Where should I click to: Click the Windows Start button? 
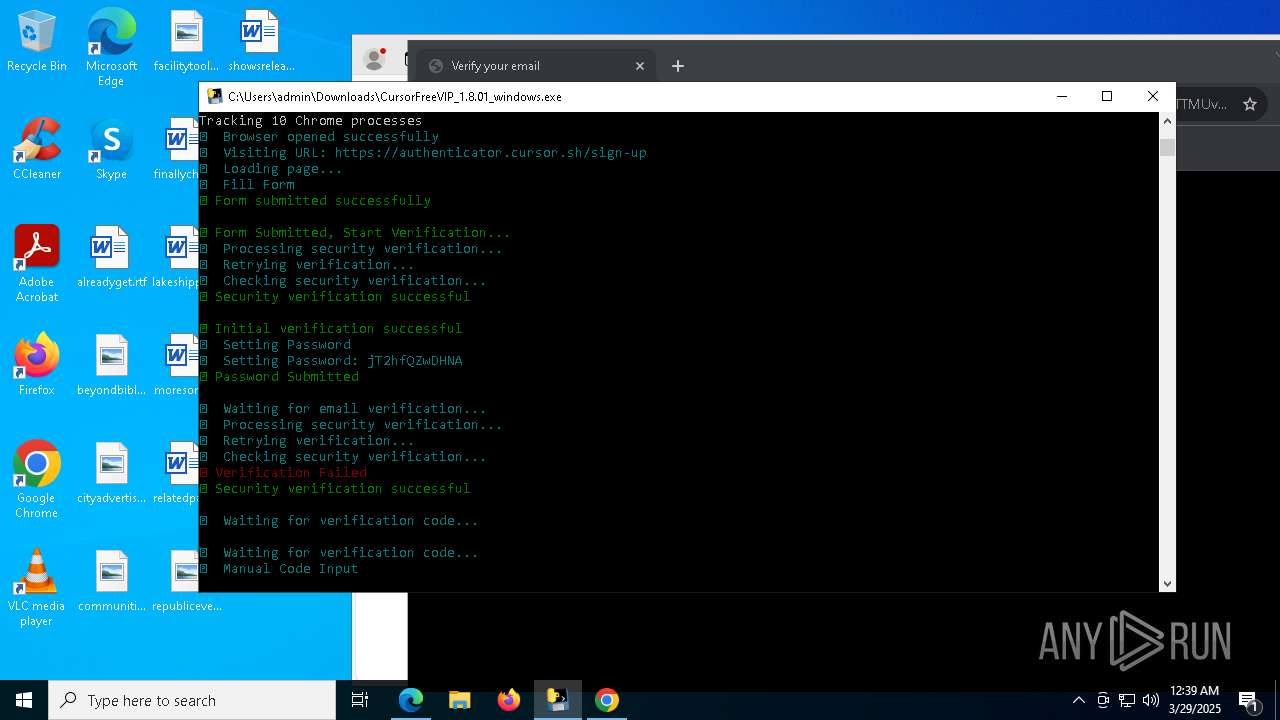click(x=24, y=700)
